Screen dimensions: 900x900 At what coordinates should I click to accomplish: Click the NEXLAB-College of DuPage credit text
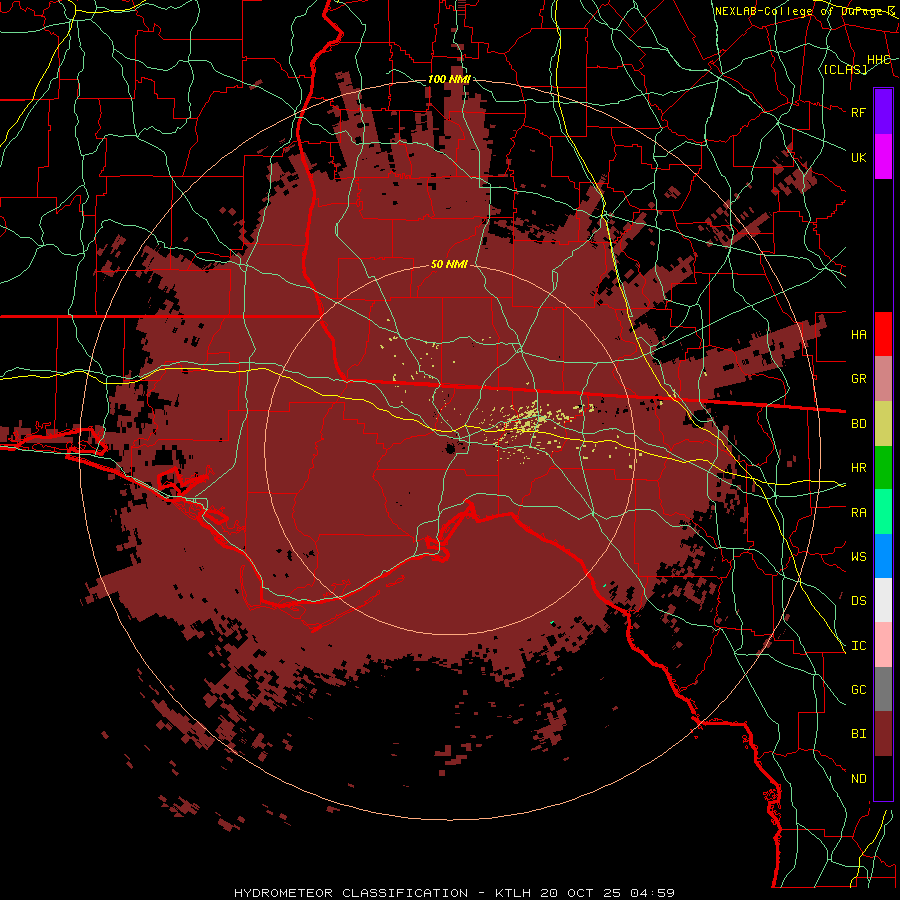[x=805, y=11]
